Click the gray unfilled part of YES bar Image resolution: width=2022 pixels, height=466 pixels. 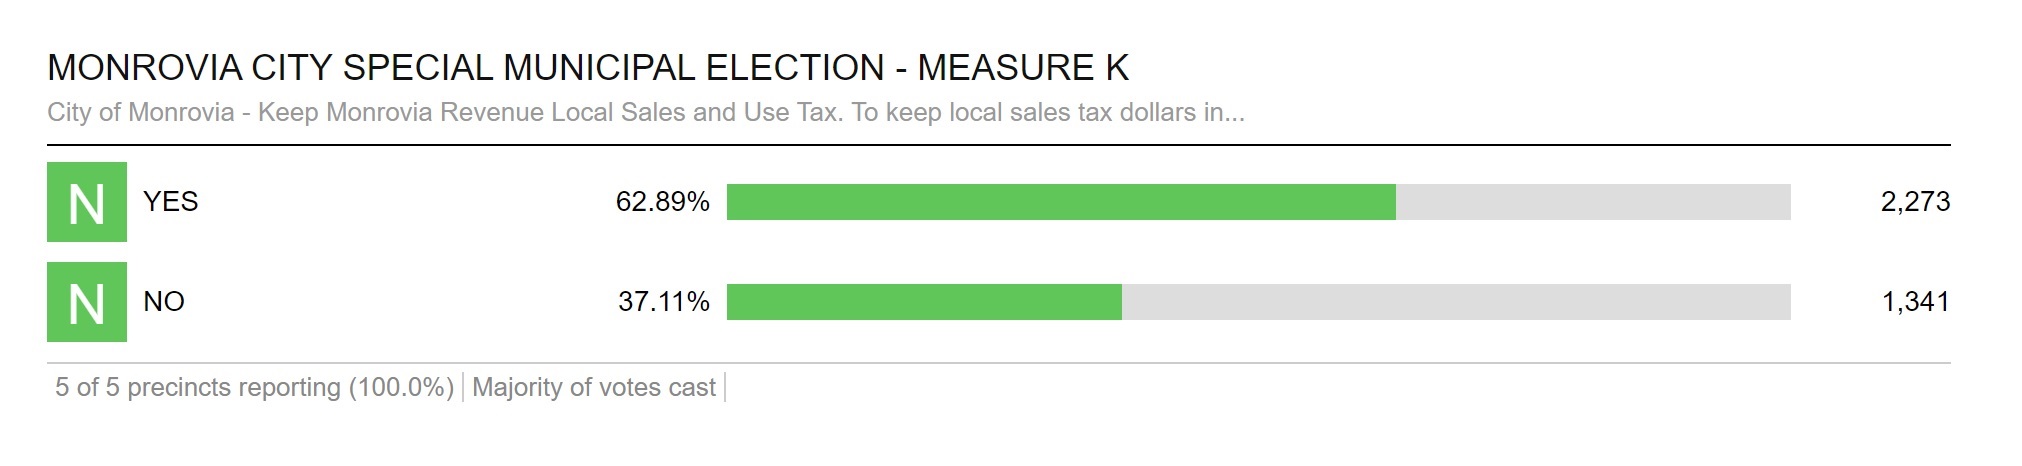[x=1592, y=202]
